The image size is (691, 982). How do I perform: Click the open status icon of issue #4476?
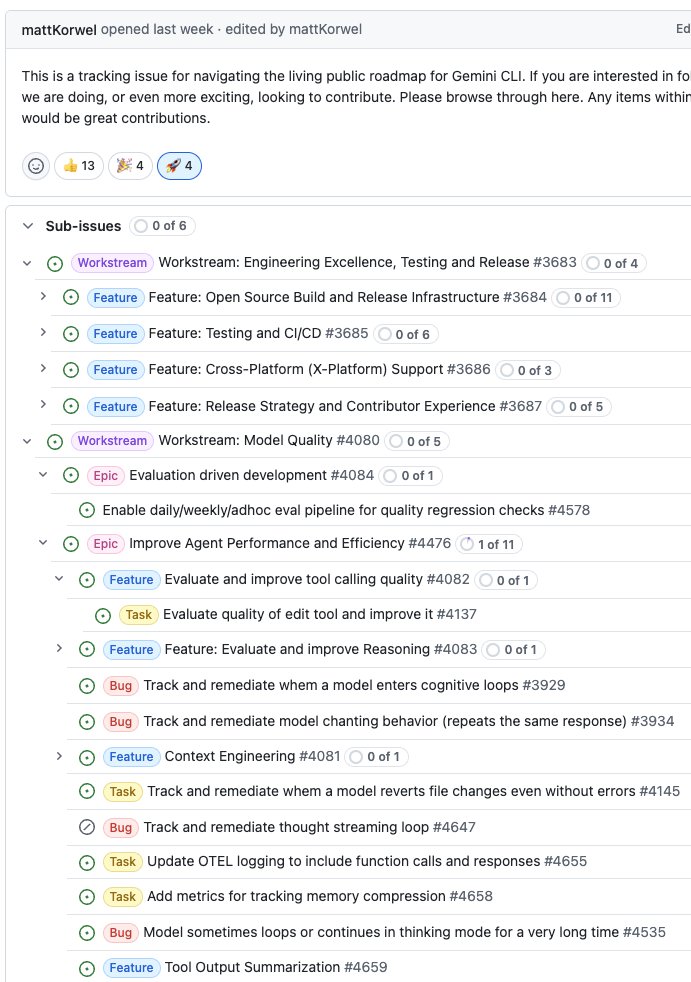point(71,544)
